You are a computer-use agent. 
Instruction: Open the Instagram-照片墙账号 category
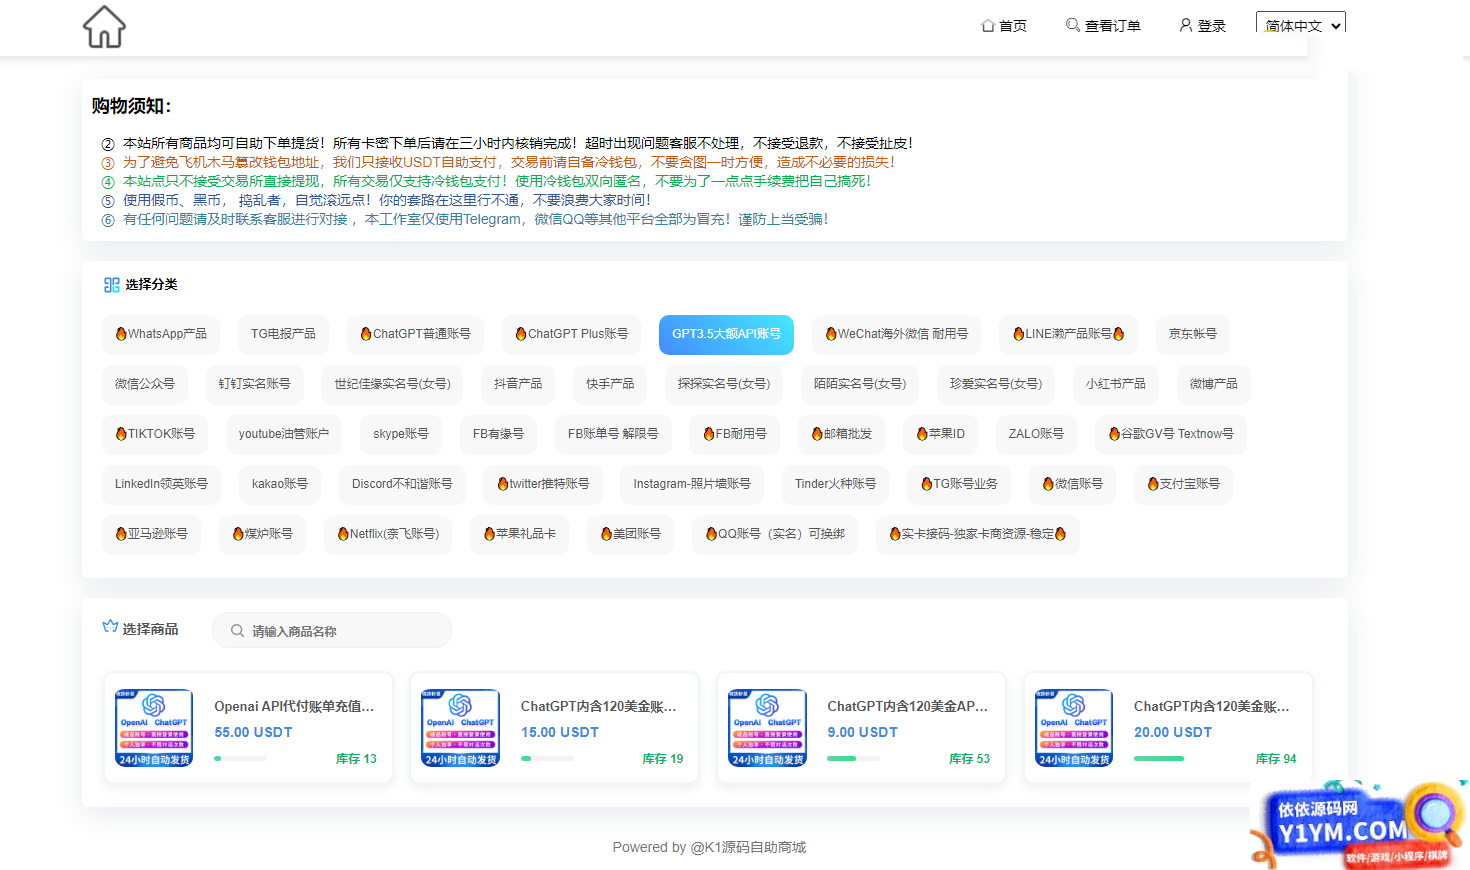pos(692,484)
